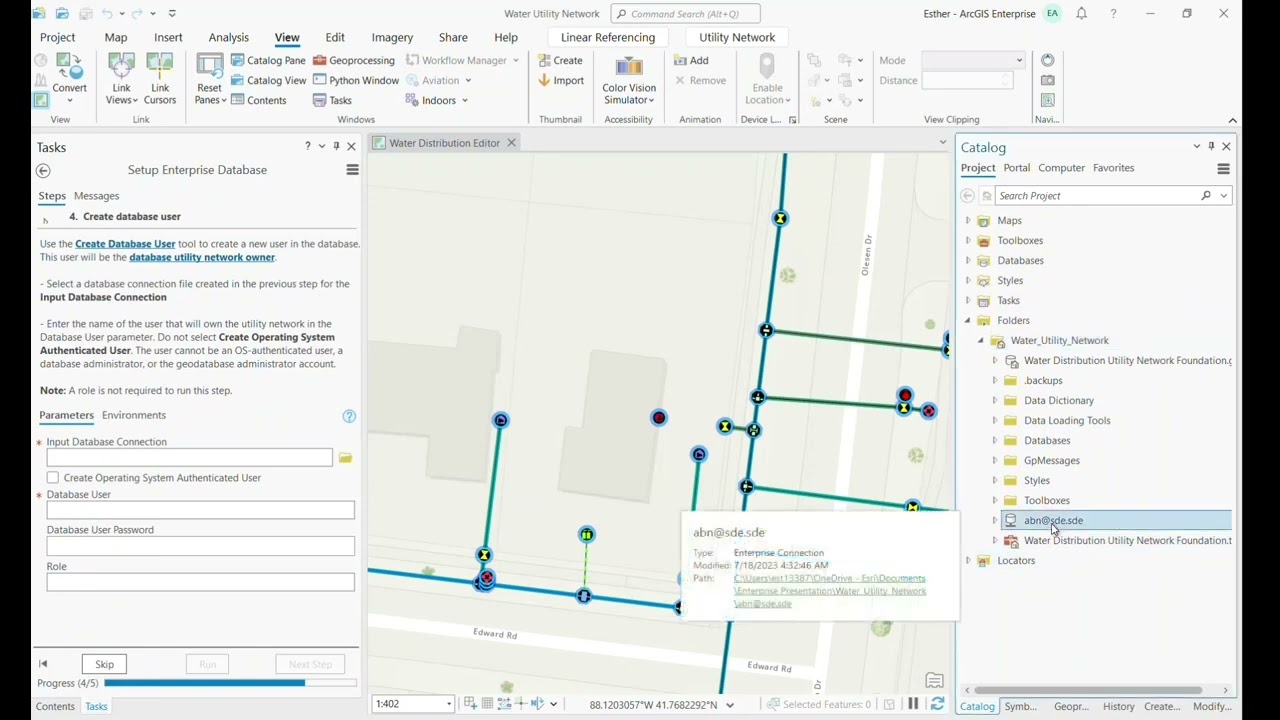Viewport: 1280px width, 720px height.
Task: Open Reset Panes menu
Action: point(209,80)
